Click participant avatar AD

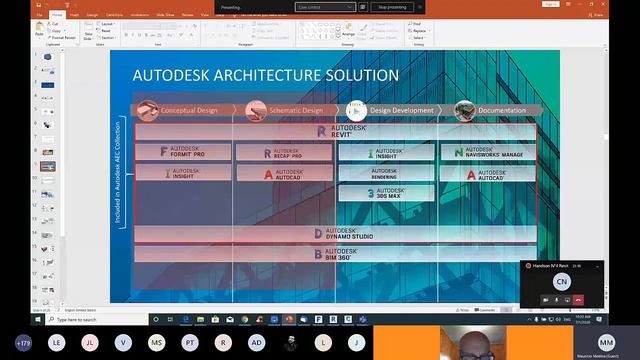pos(256,343)
